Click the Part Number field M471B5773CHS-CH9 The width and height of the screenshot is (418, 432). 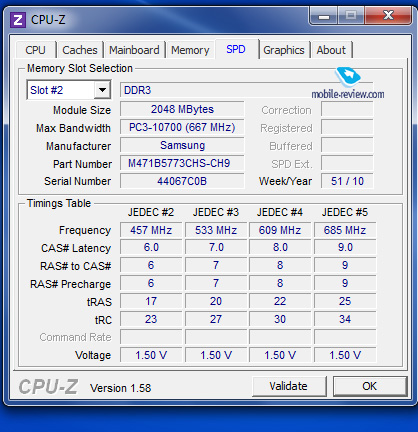click(x=182, y=163)
